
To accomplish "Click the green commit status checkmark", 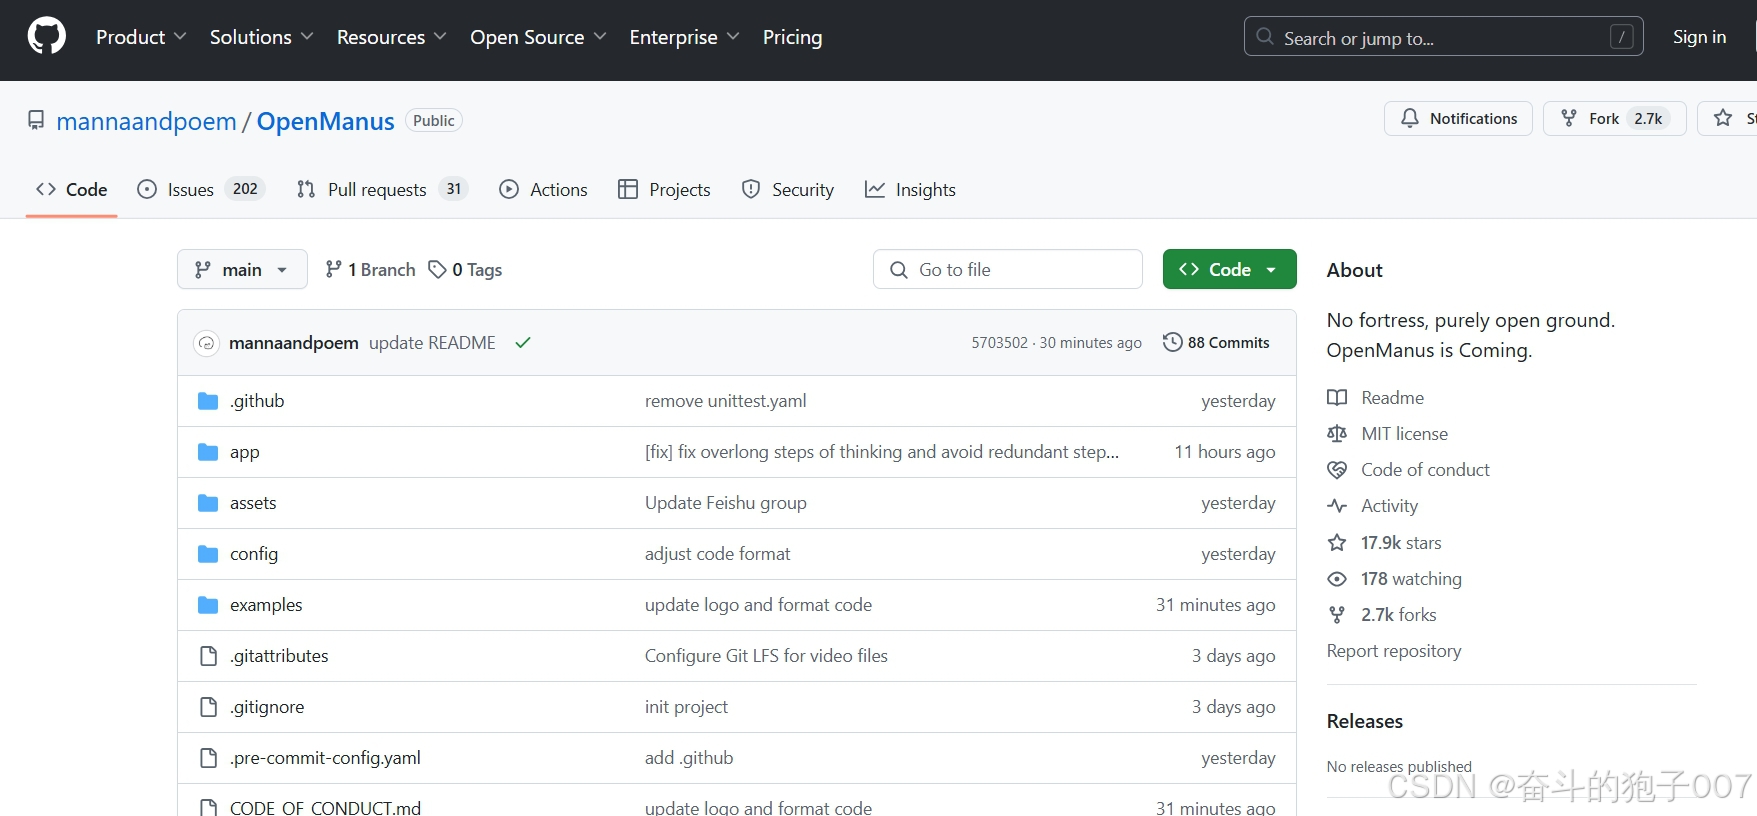I will click(x=522, y=343).
